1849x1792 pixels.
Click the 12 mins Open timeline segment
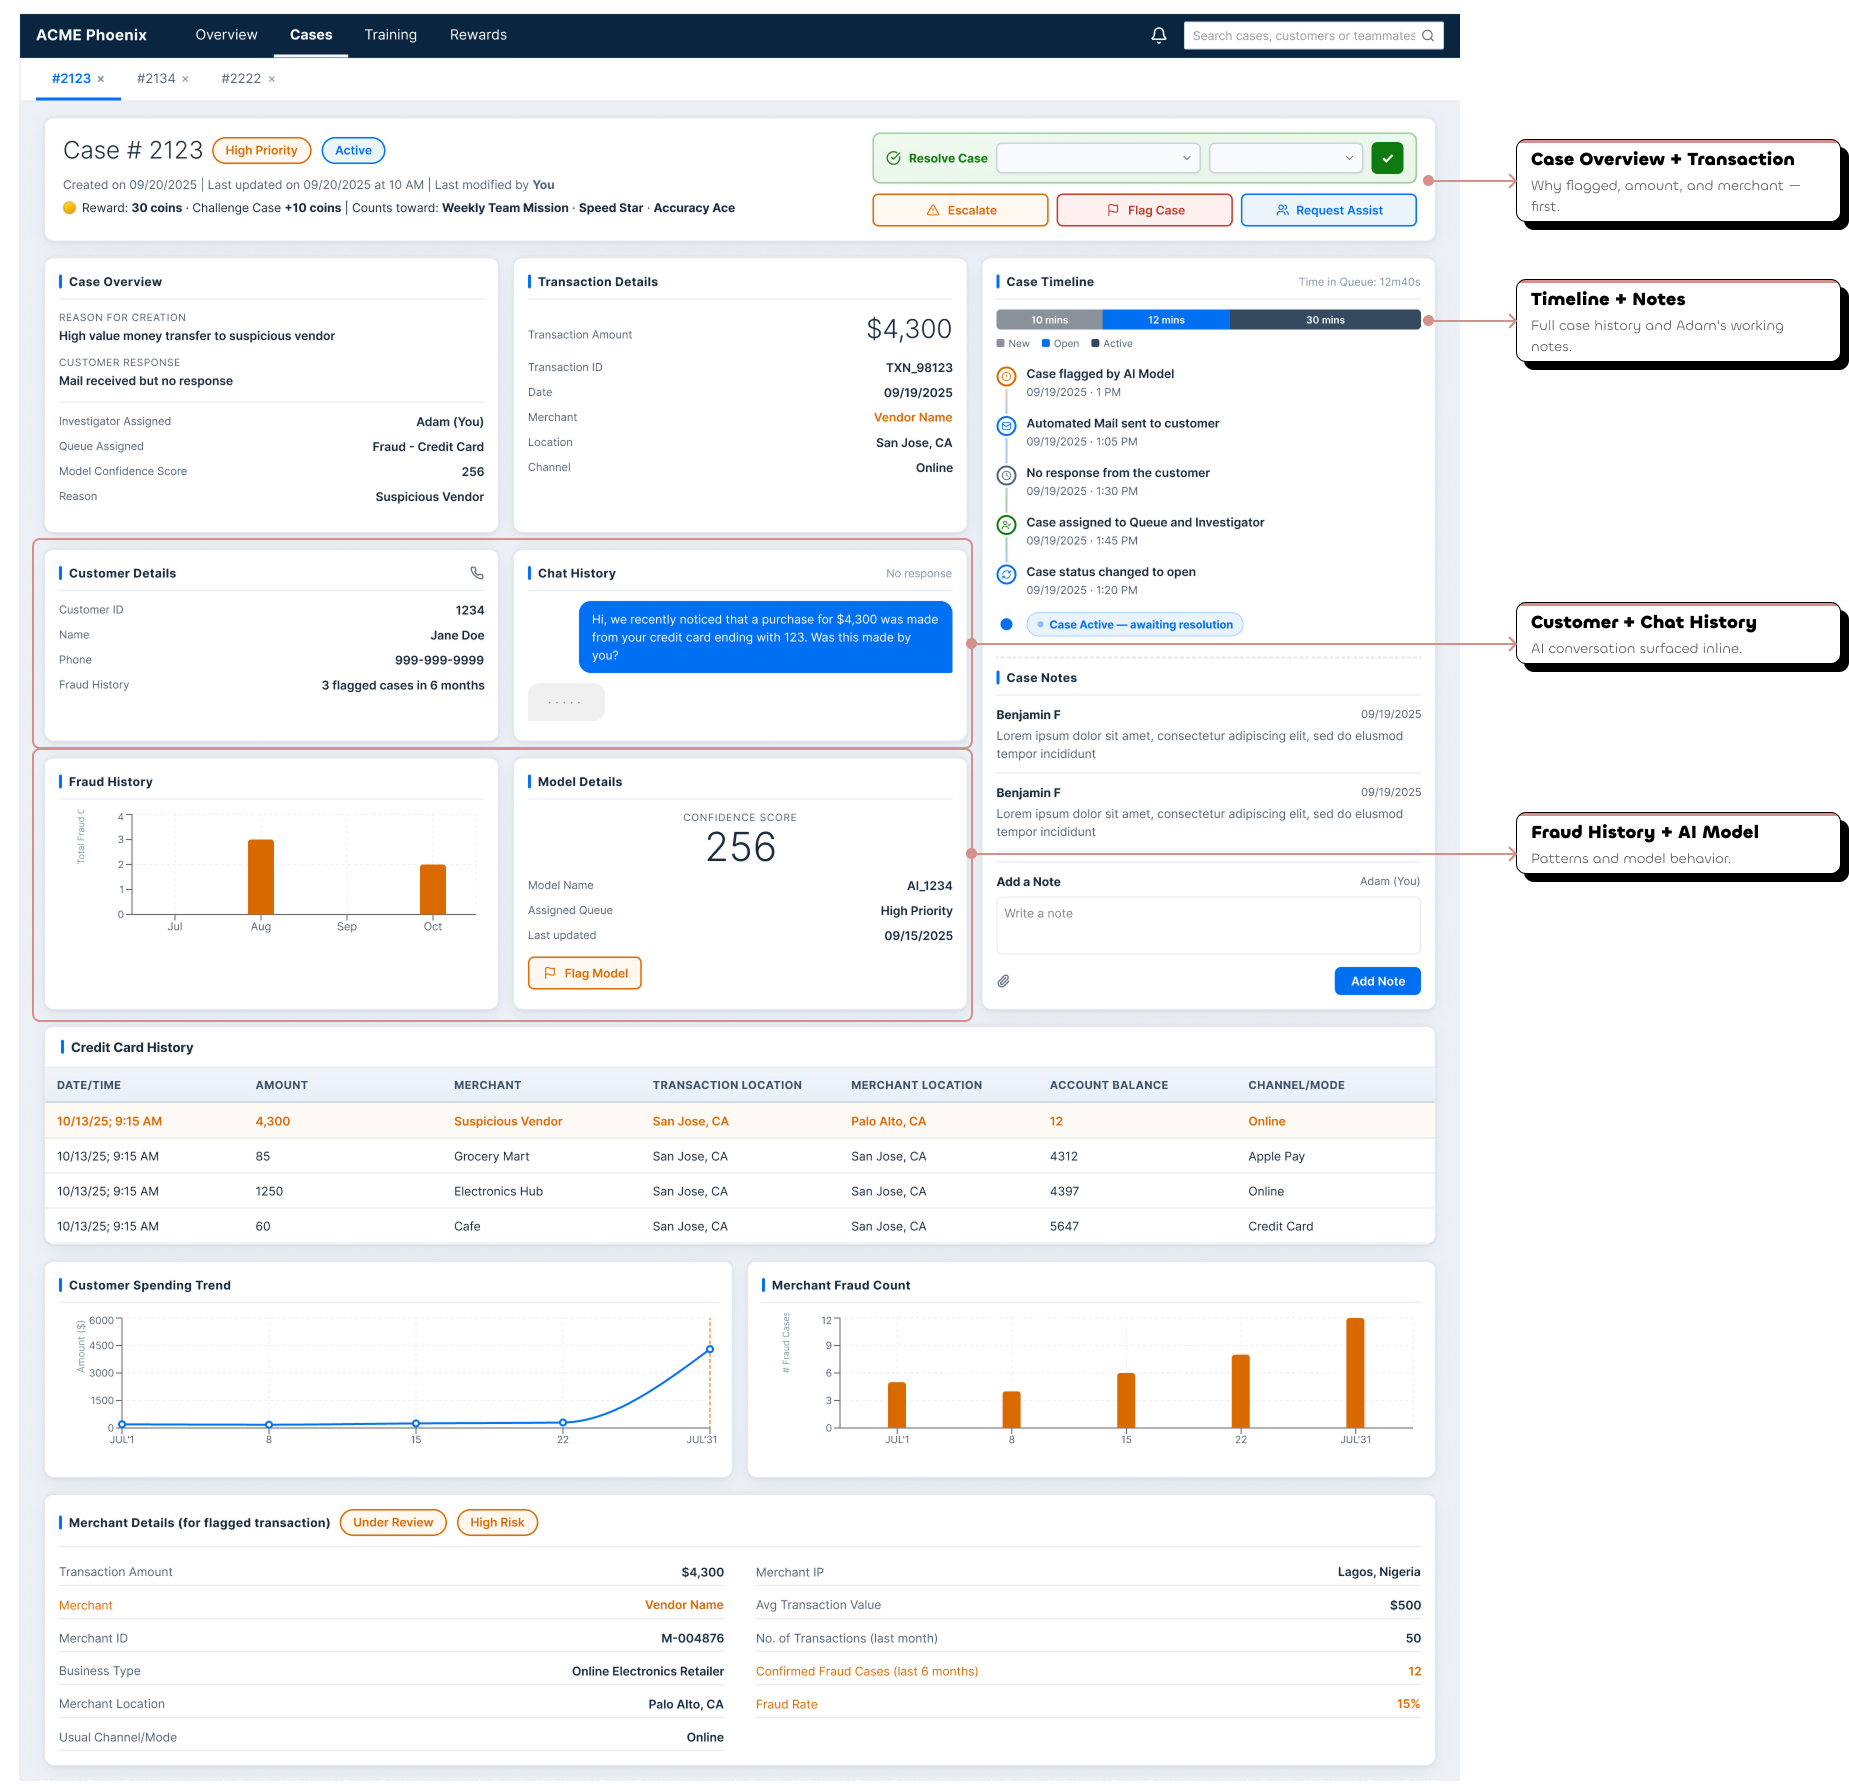pyautogui.click(x=1166, y=320)
